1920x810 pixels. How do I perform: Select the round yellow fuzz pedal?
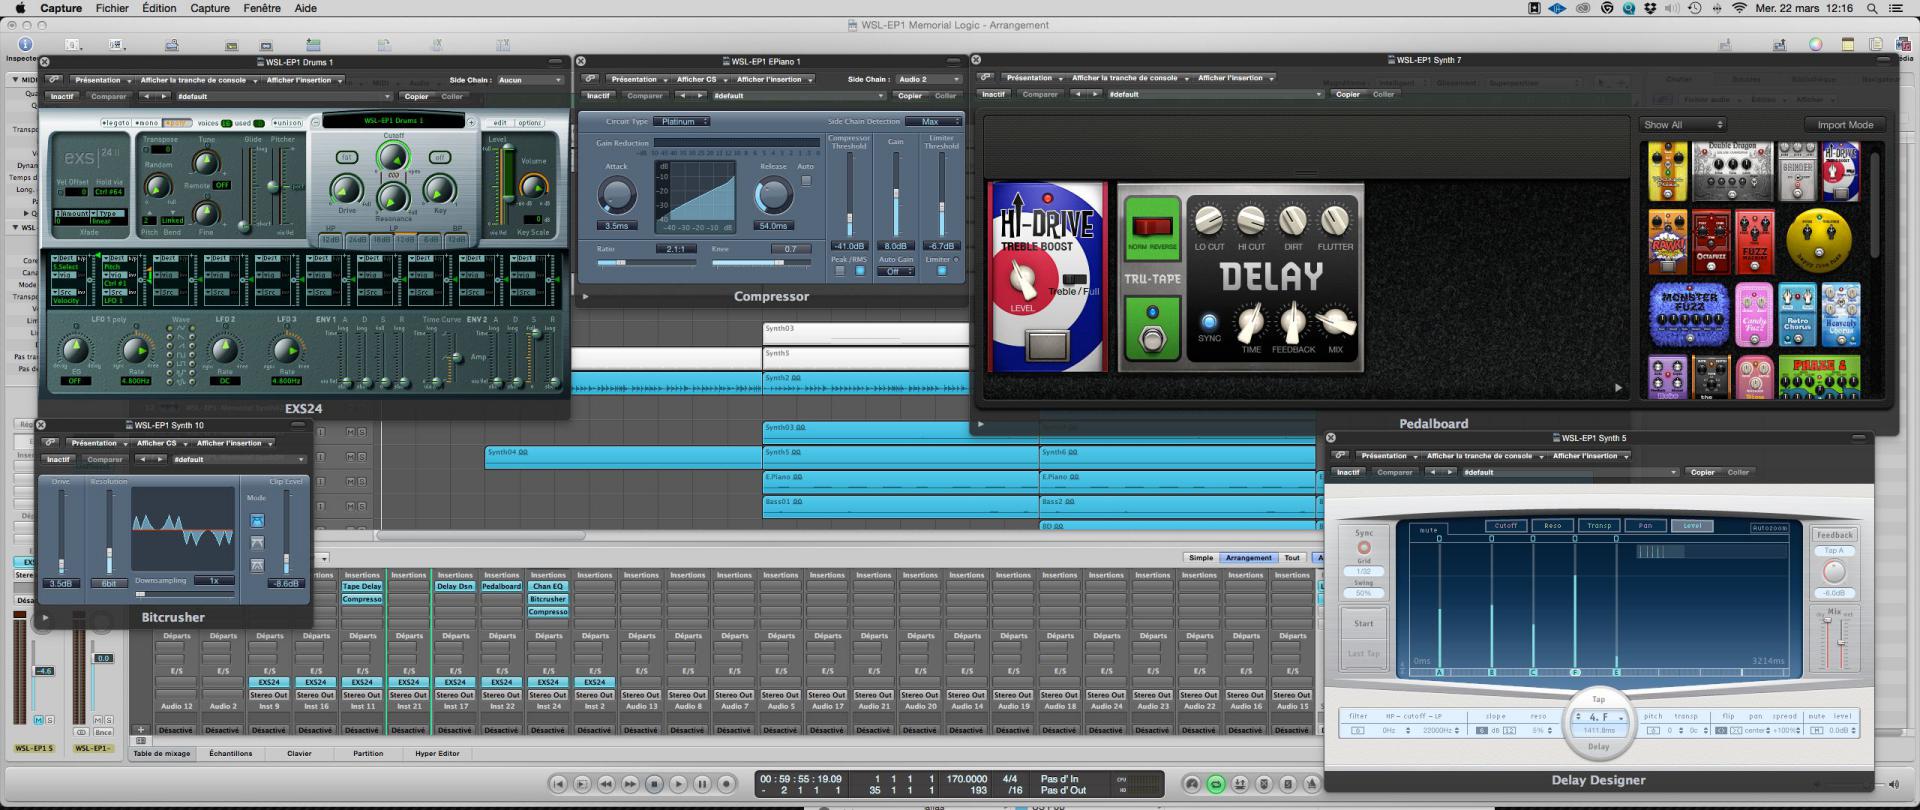[1819, 241]
